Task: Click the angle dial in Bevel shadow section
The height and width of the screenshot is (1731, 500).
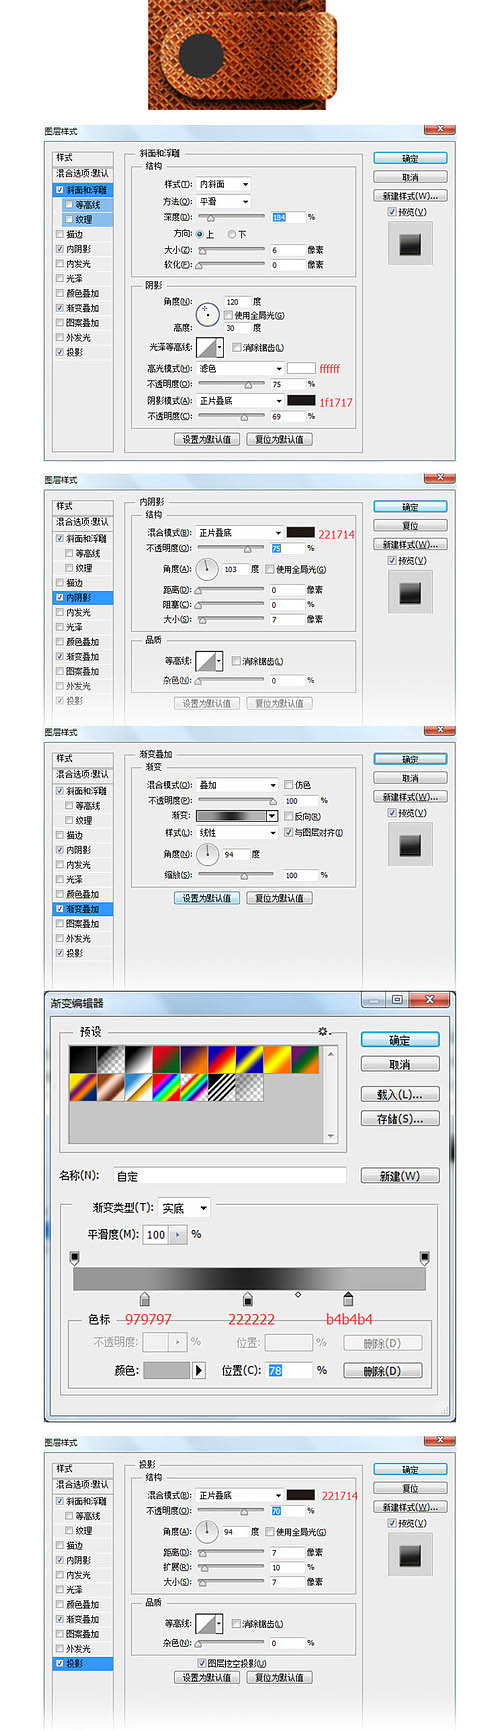Action: click(x=207, y=314)
